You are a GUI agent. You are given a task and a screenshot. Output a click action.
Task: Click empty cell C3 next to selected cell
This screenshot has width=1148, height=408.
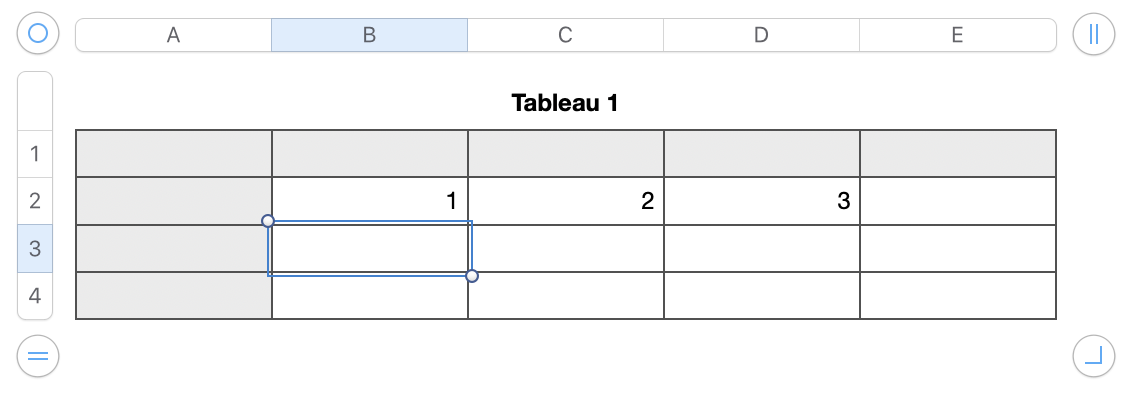(566, 248)
